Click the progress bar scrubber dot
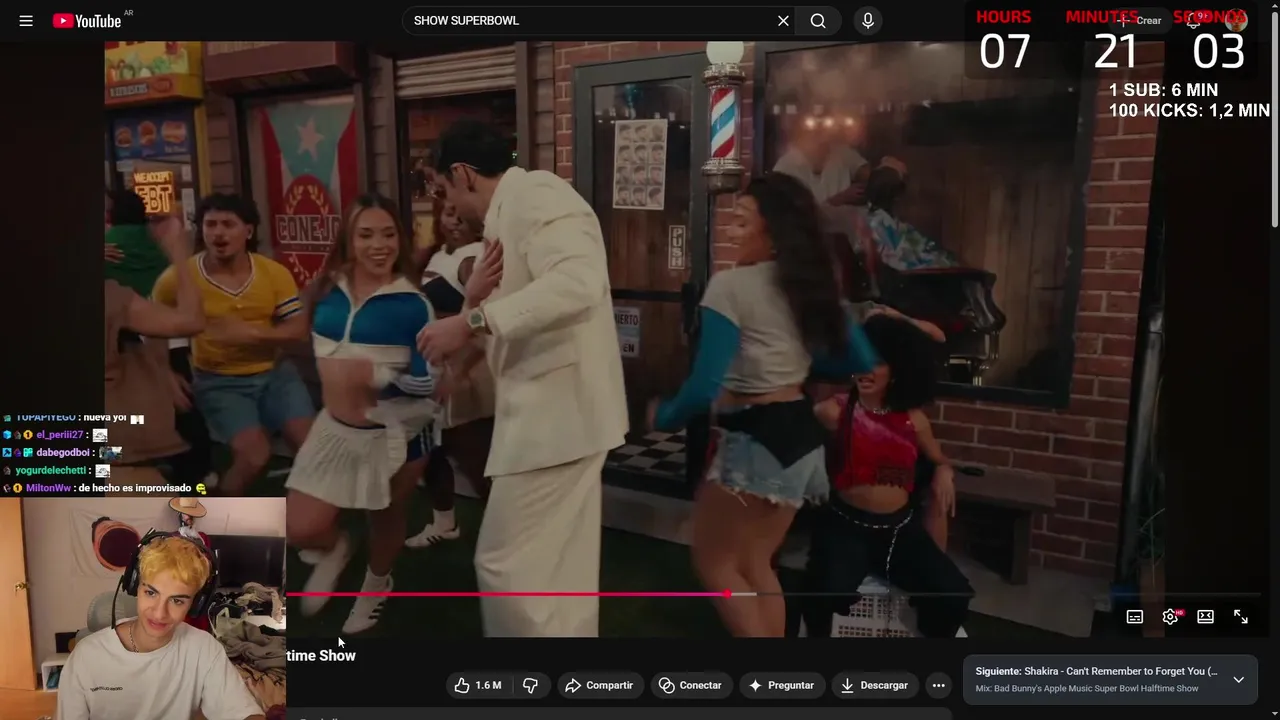This screenshot has width=1280, height=720. [727, 595]
